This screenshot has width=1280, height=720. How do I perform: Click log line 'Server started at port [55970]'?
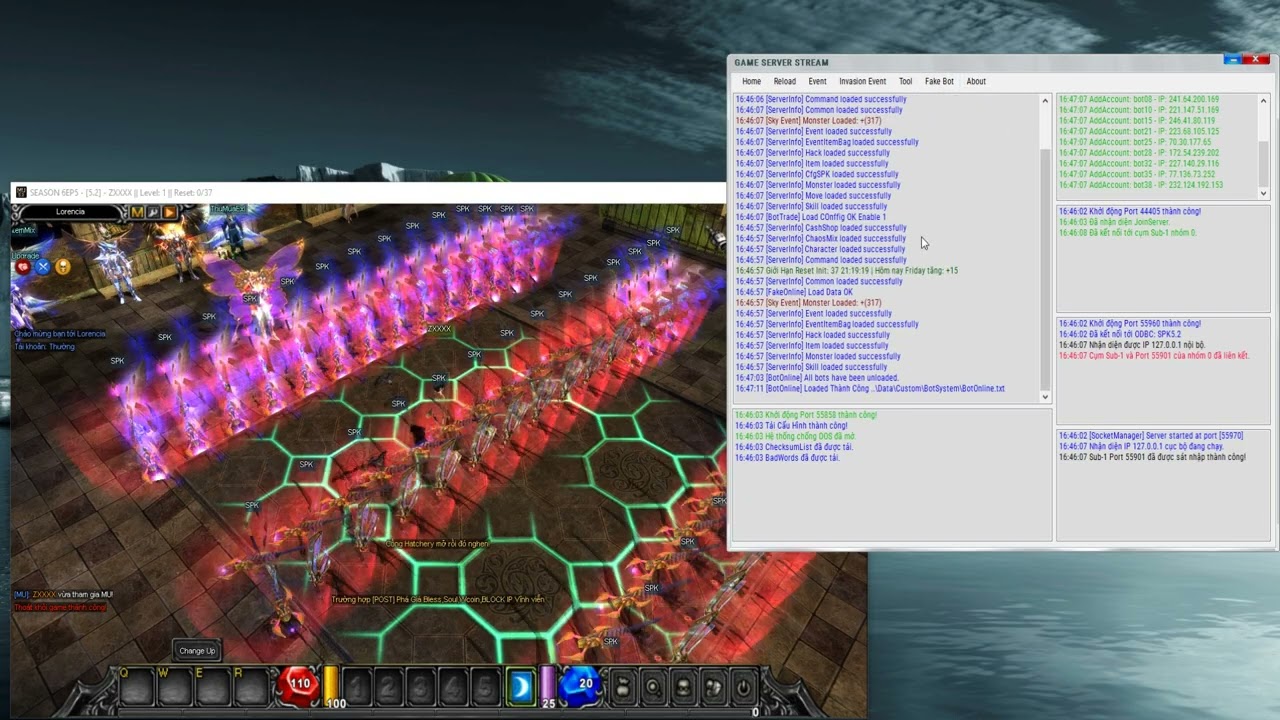1151,436
